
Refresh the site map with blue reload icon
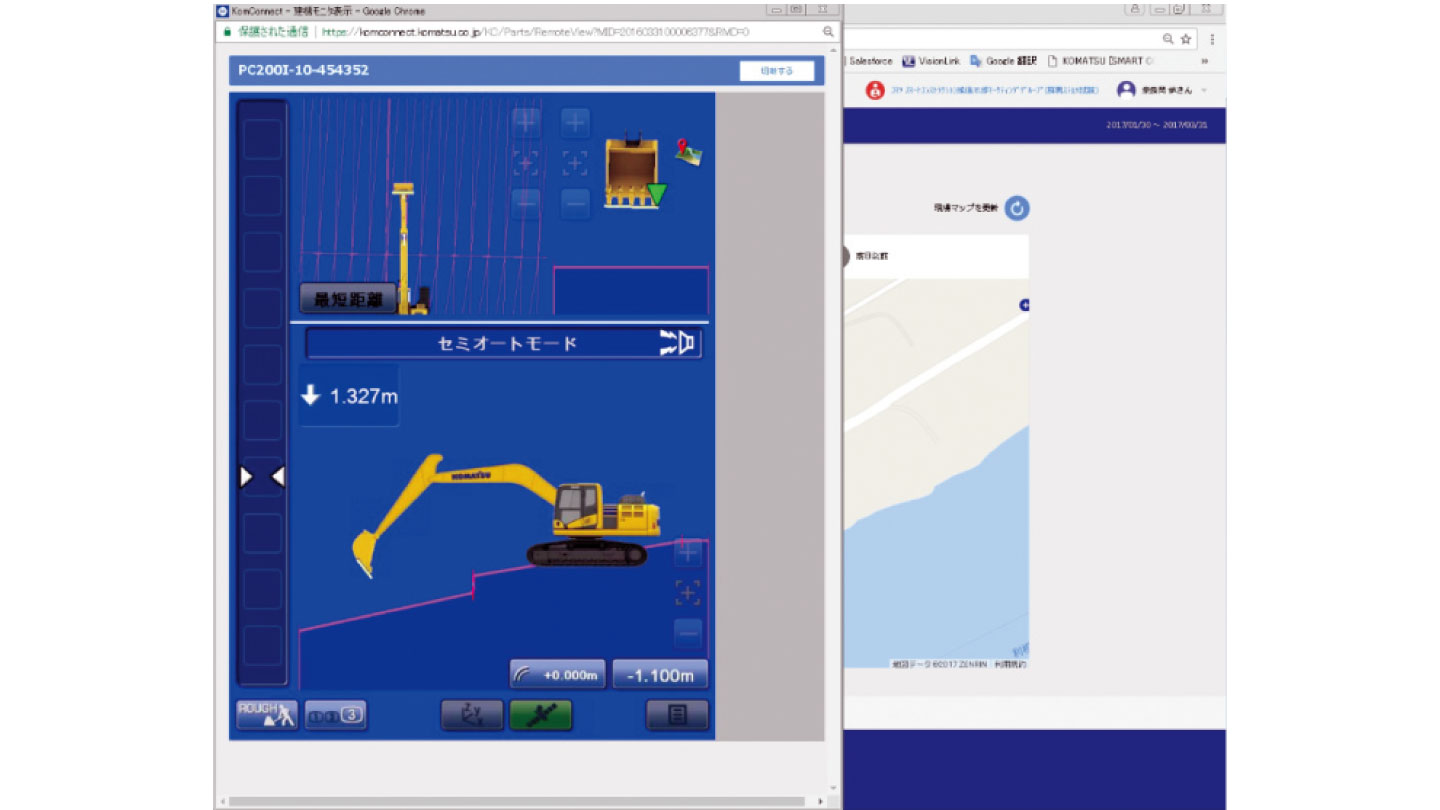pyautogui.click(x=1017, y=208)
